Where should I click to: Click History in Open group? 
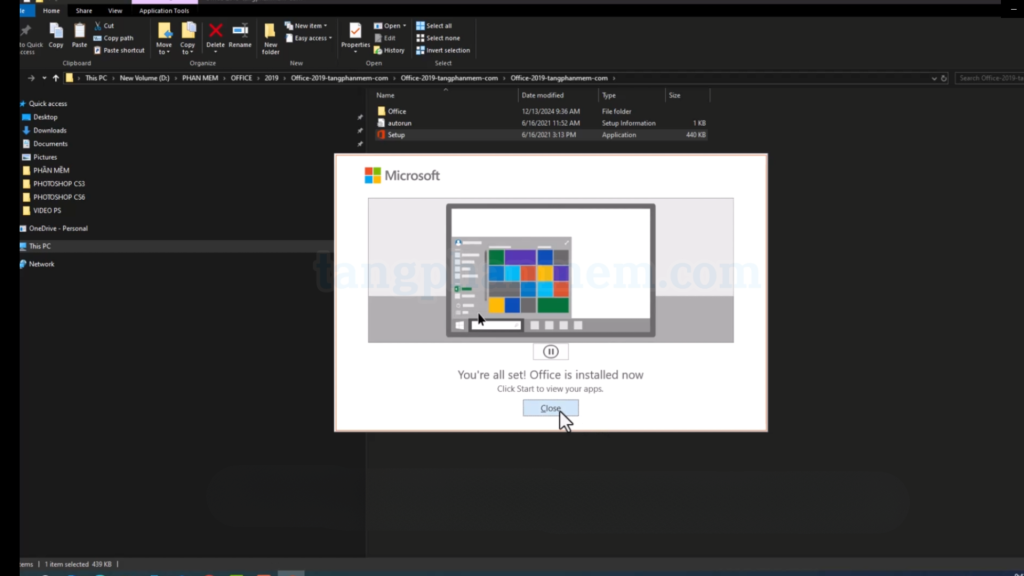[x=389, y=50]
